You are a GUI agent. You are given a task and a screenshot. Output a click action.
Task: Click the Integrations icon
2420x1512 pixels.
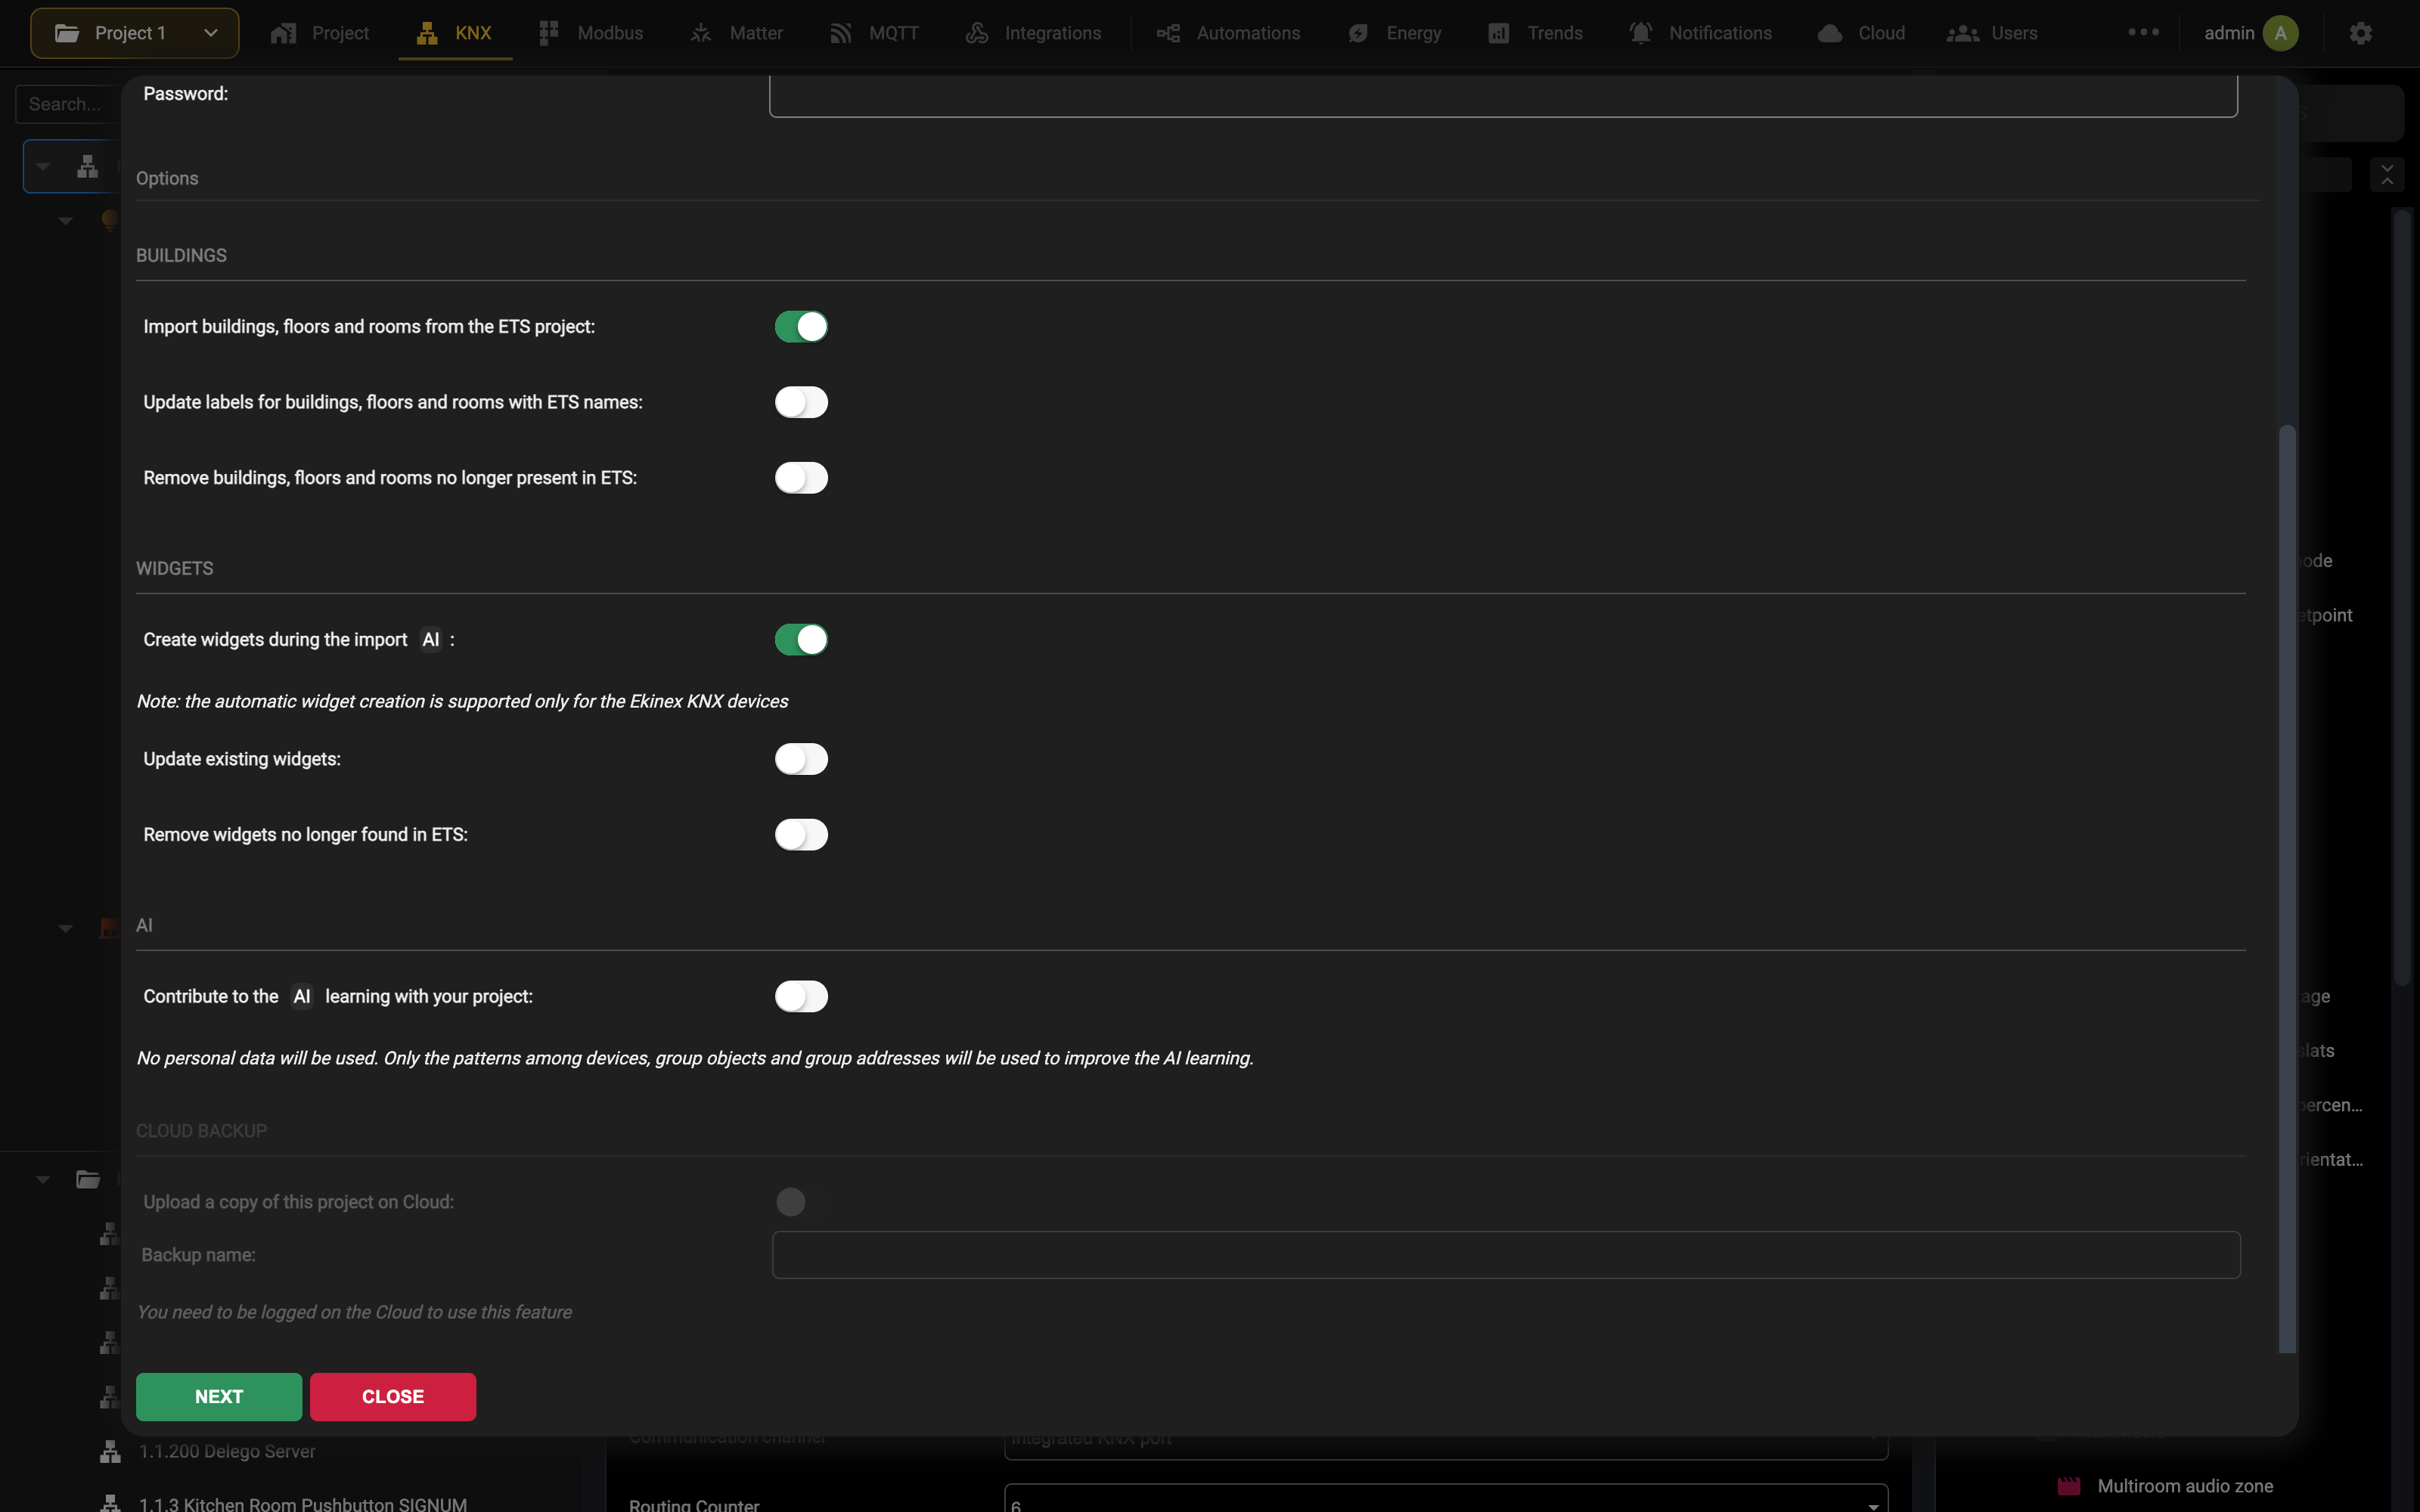(977, 33)
